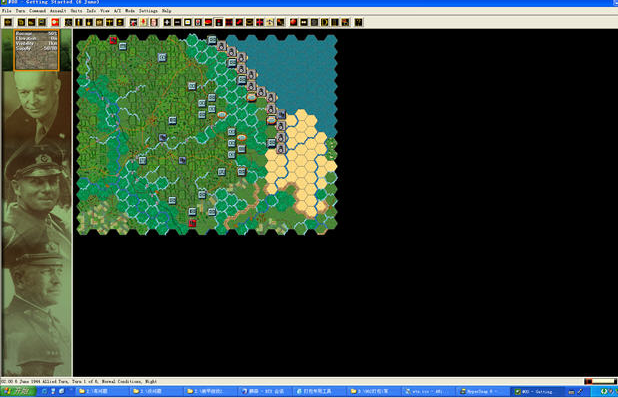Open the Units menu

pyautogui.click(x=76, y=11)
